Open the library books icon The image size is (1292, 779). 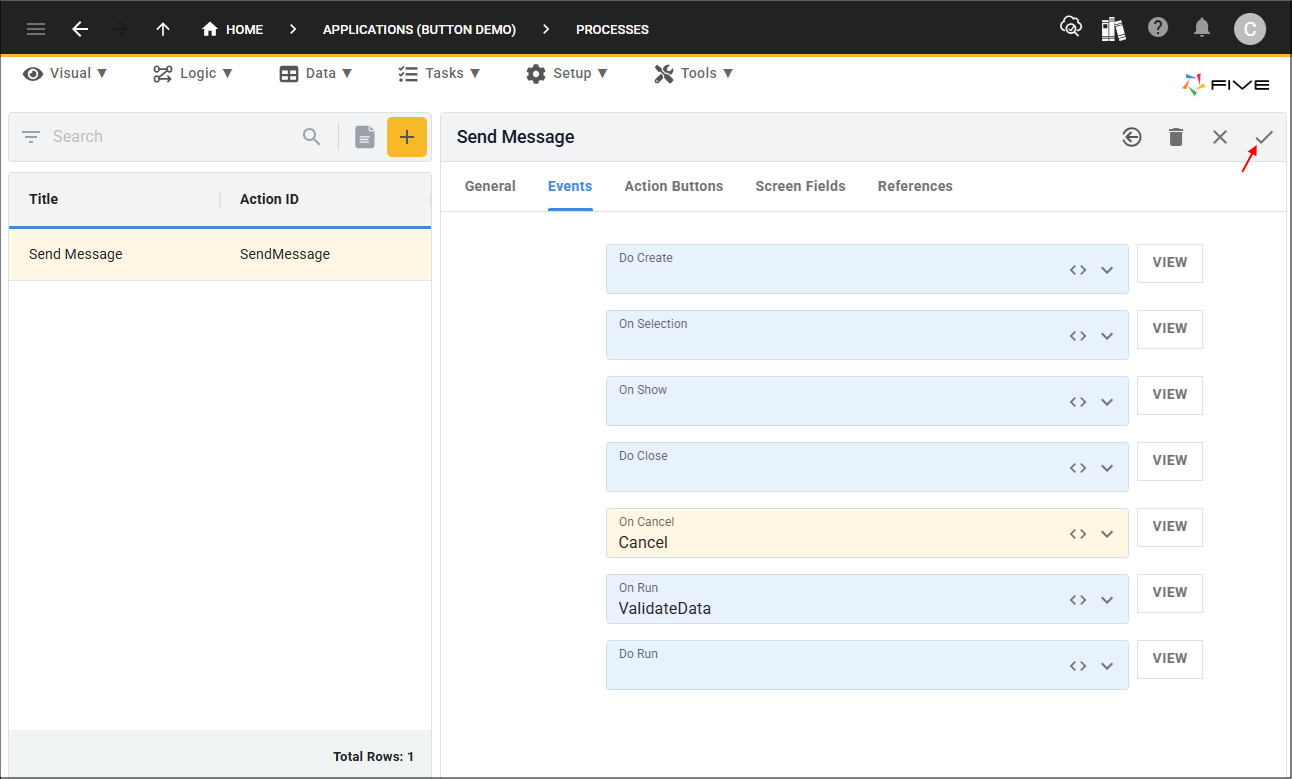[x=1114, y=28]
